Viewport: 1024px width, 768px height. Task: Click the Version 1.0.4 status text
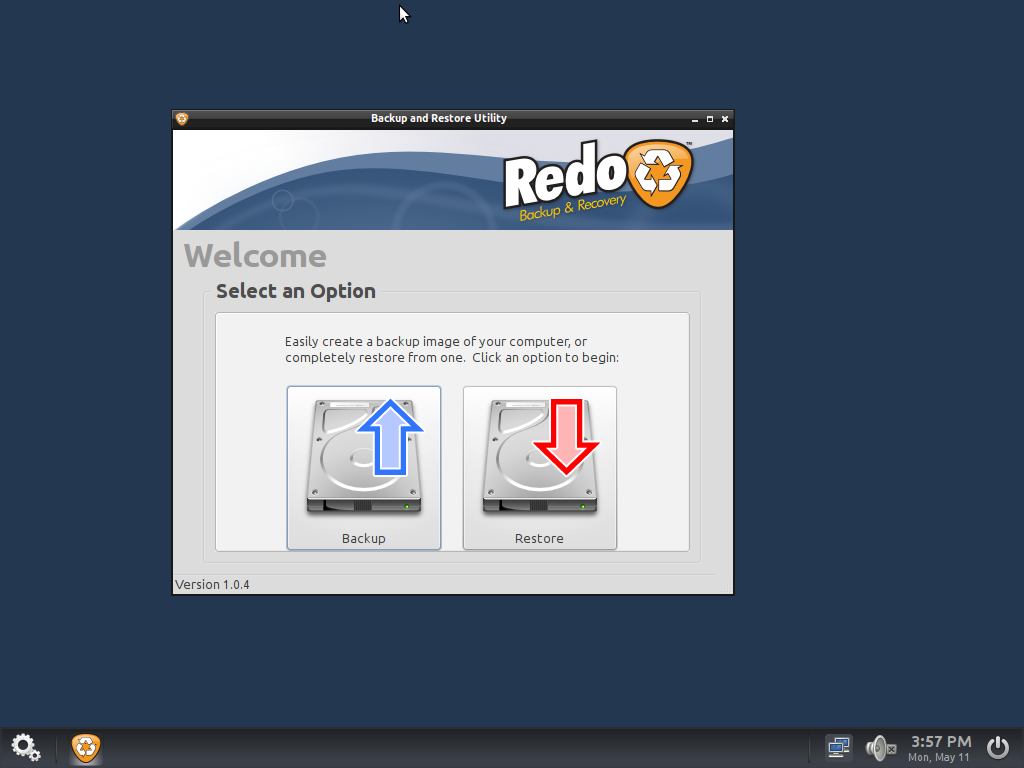coord(212,584)
